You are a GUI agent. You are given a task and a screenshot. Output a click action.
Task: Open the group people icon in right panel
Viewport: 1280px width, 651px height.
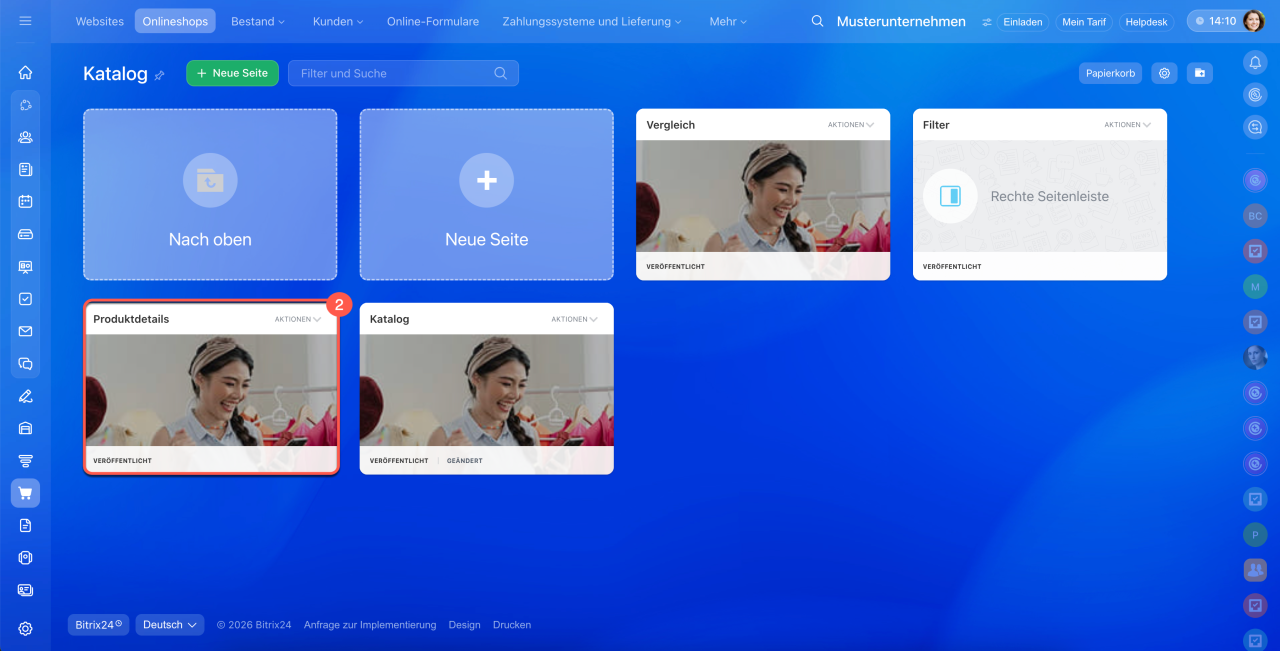(1255, 570)
